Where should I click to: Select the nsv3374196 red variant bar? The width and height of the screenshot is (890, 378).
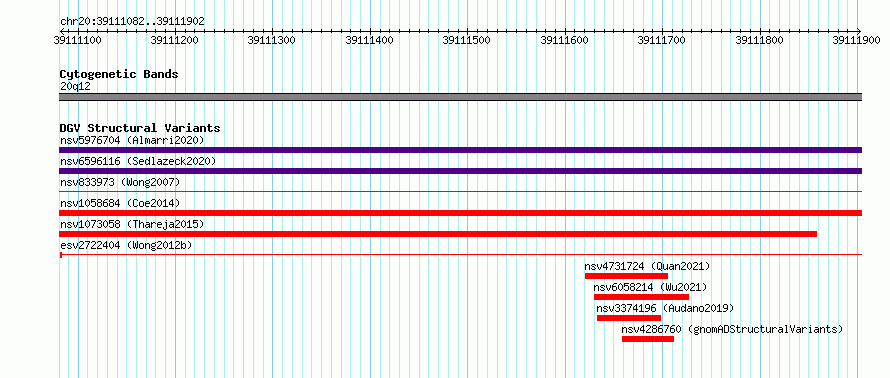pos(629,318)
